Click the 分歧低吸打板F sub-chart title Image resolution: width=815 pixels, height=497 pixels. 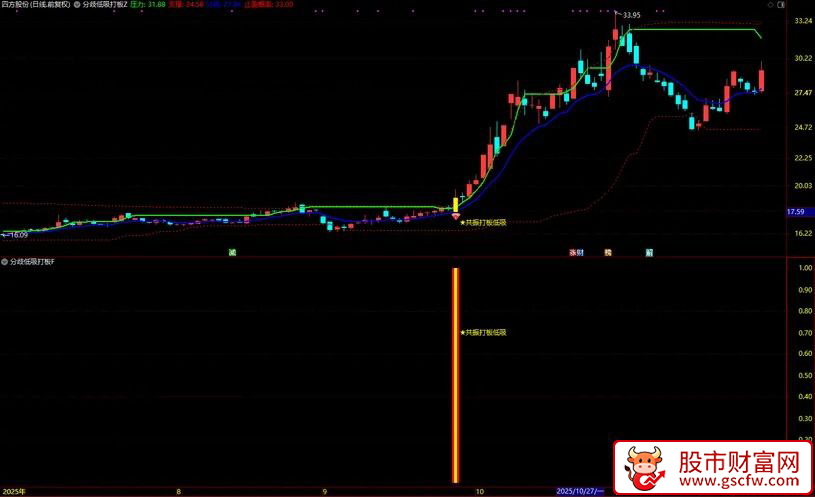[32, 262]
